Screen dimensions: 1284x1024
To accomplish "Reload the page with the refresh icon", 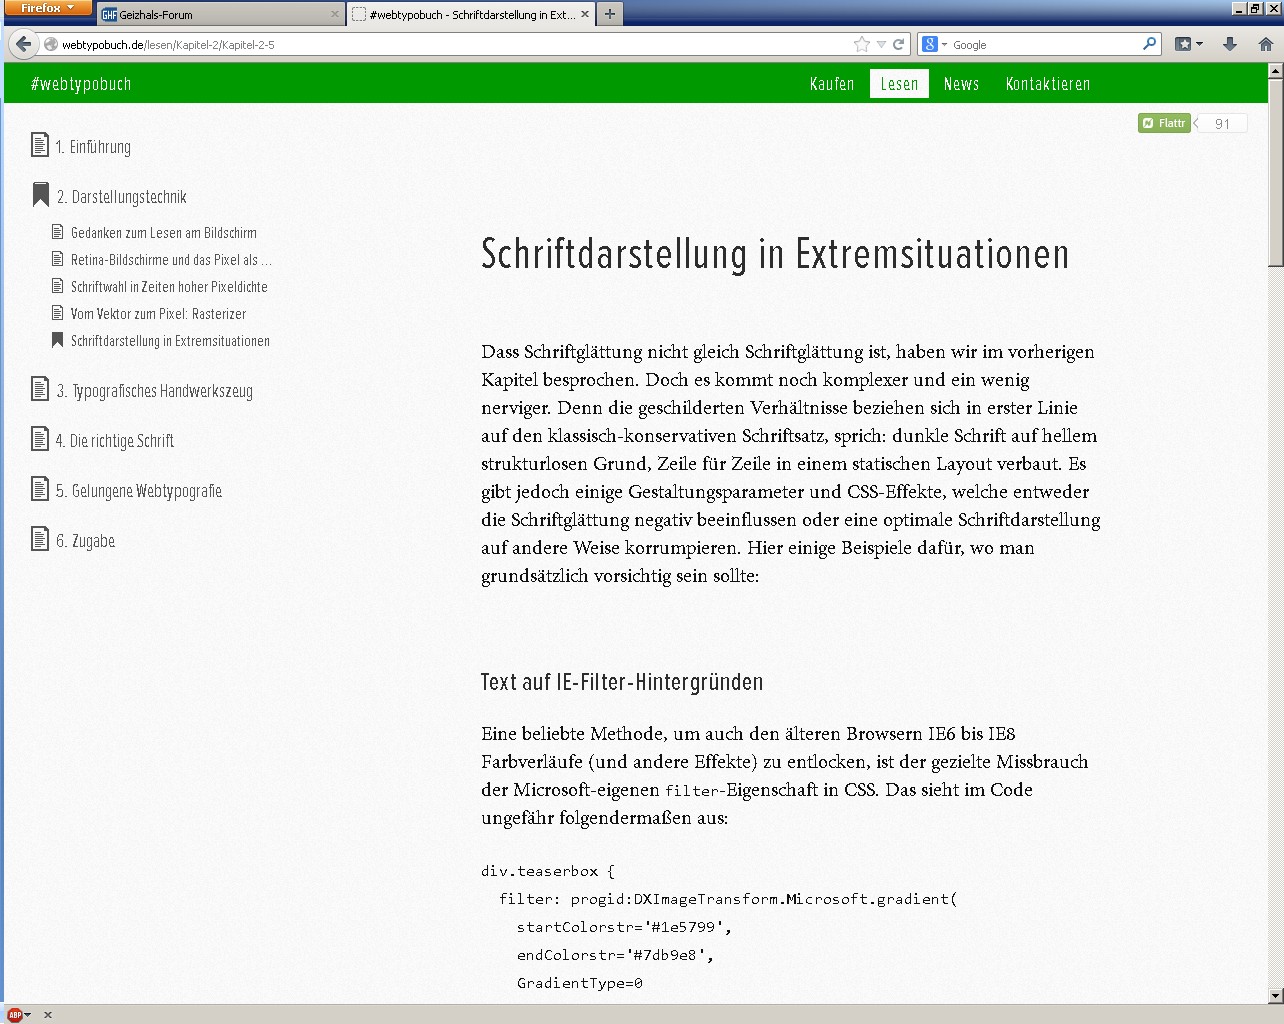I will click(898, 44).
